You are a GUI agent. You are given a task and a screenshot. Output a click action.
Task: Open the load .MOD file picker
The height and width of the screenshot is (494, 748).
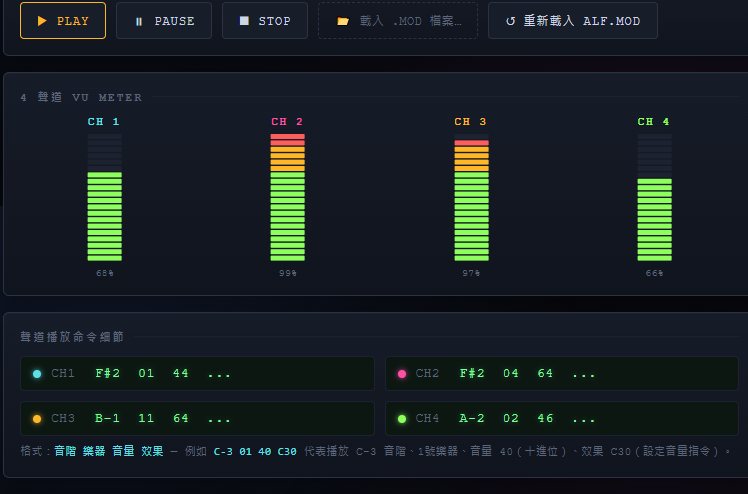click(x=398, y=21)
